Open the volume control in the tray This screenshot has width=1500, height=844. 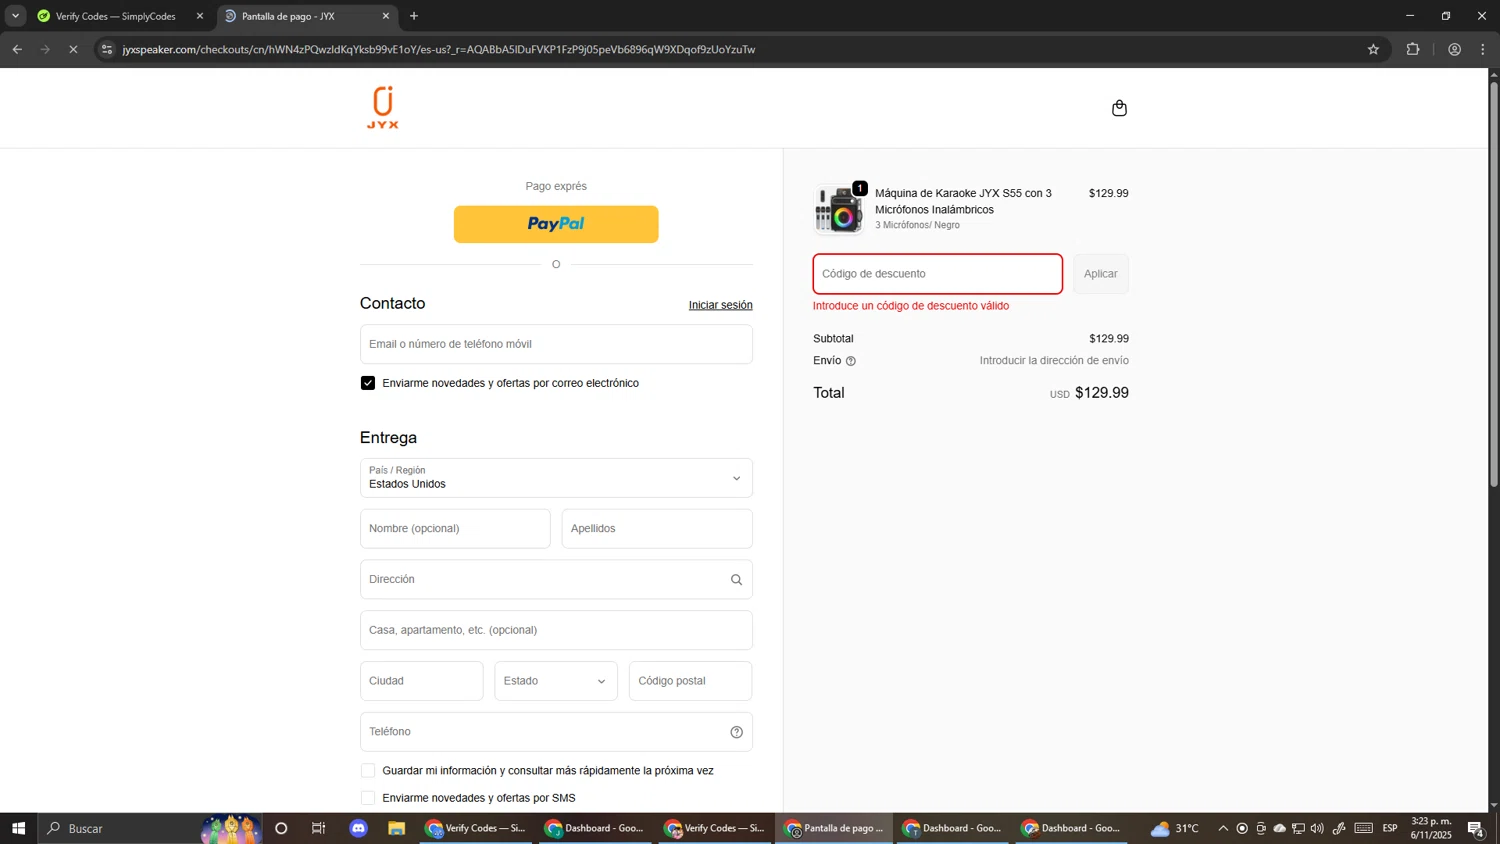[1317, 828]
